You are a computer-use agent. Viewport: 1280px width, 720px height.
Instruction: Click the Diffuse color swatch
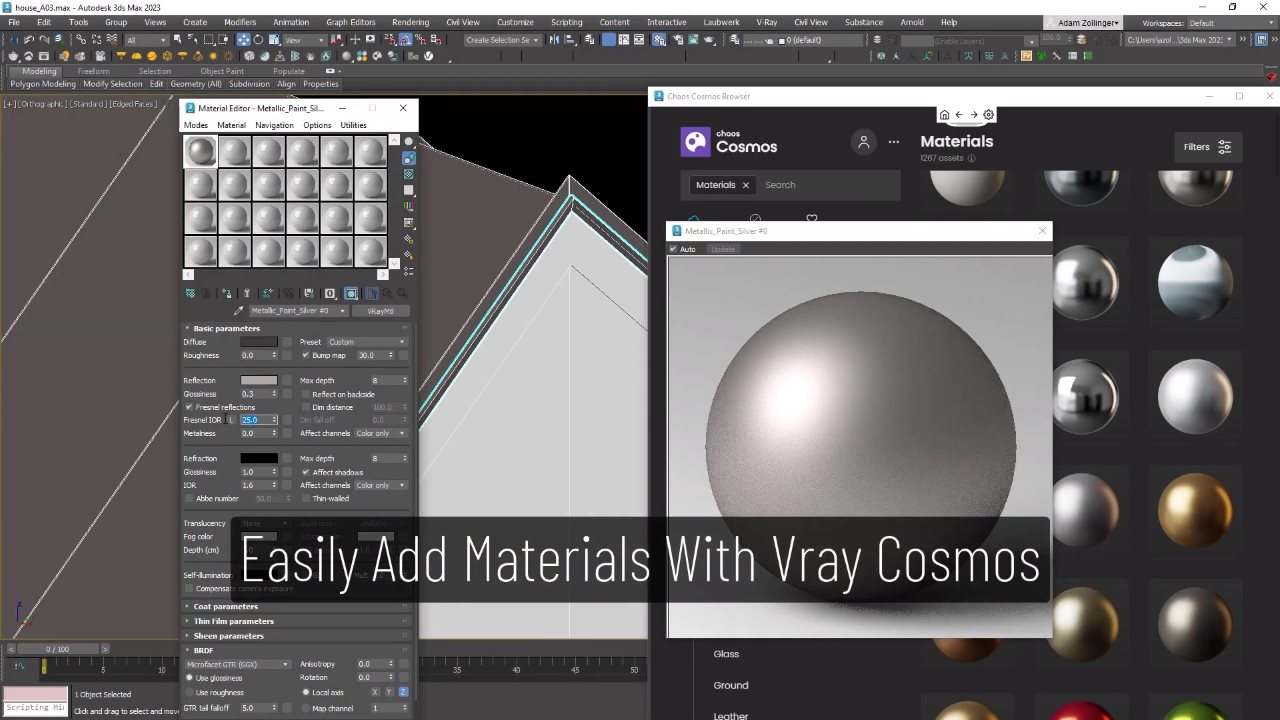(259, 342)
